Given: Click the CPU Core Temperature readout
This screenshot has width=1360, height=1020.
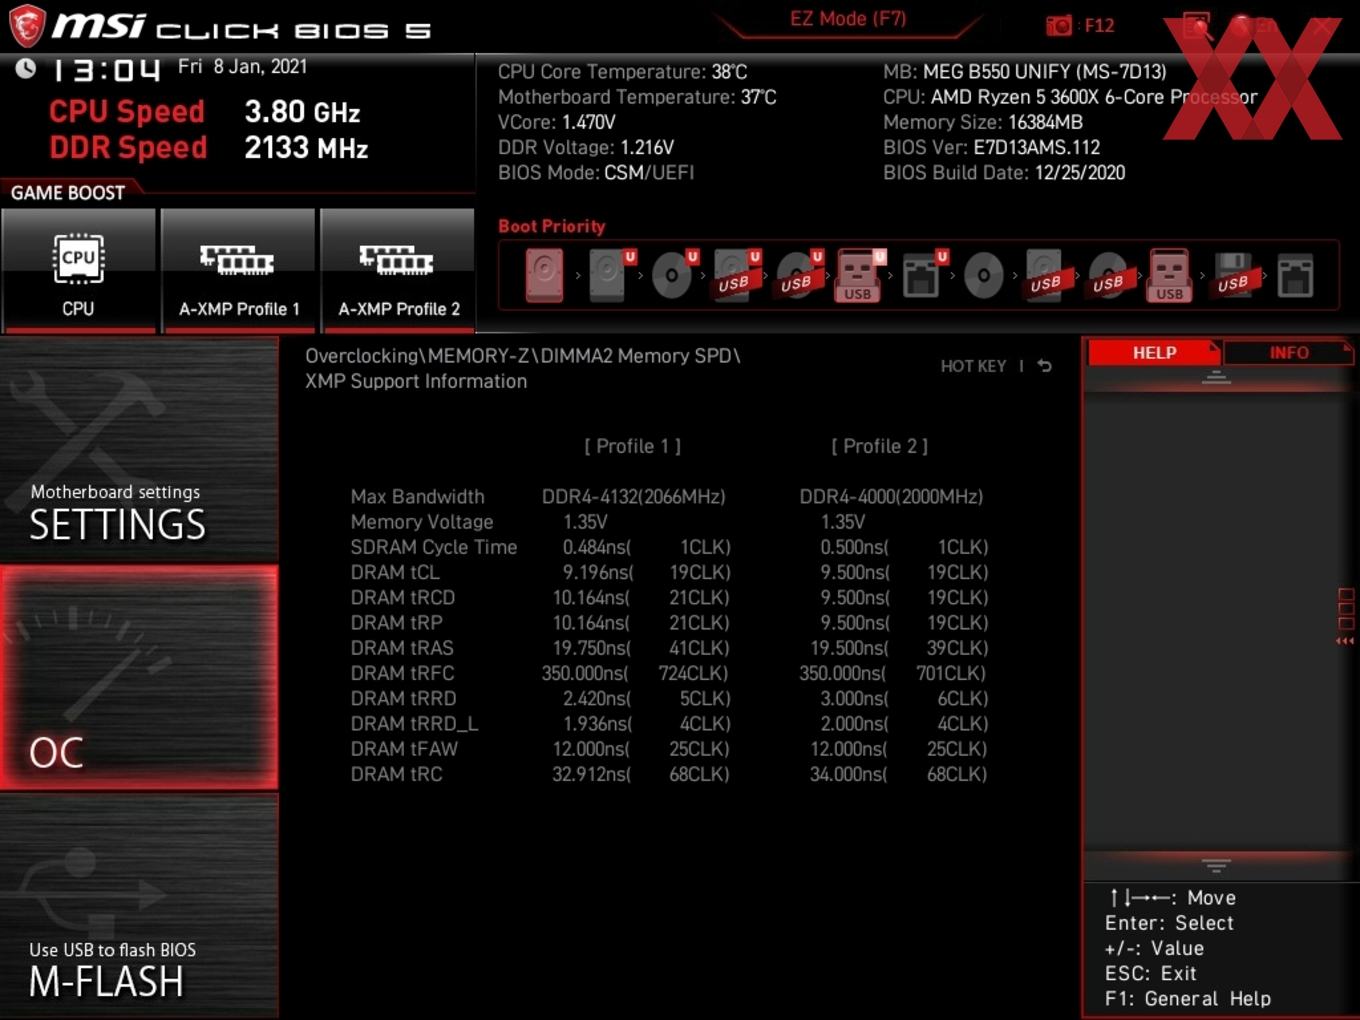Looking at the screenshot, I should (x=622, y=72).
